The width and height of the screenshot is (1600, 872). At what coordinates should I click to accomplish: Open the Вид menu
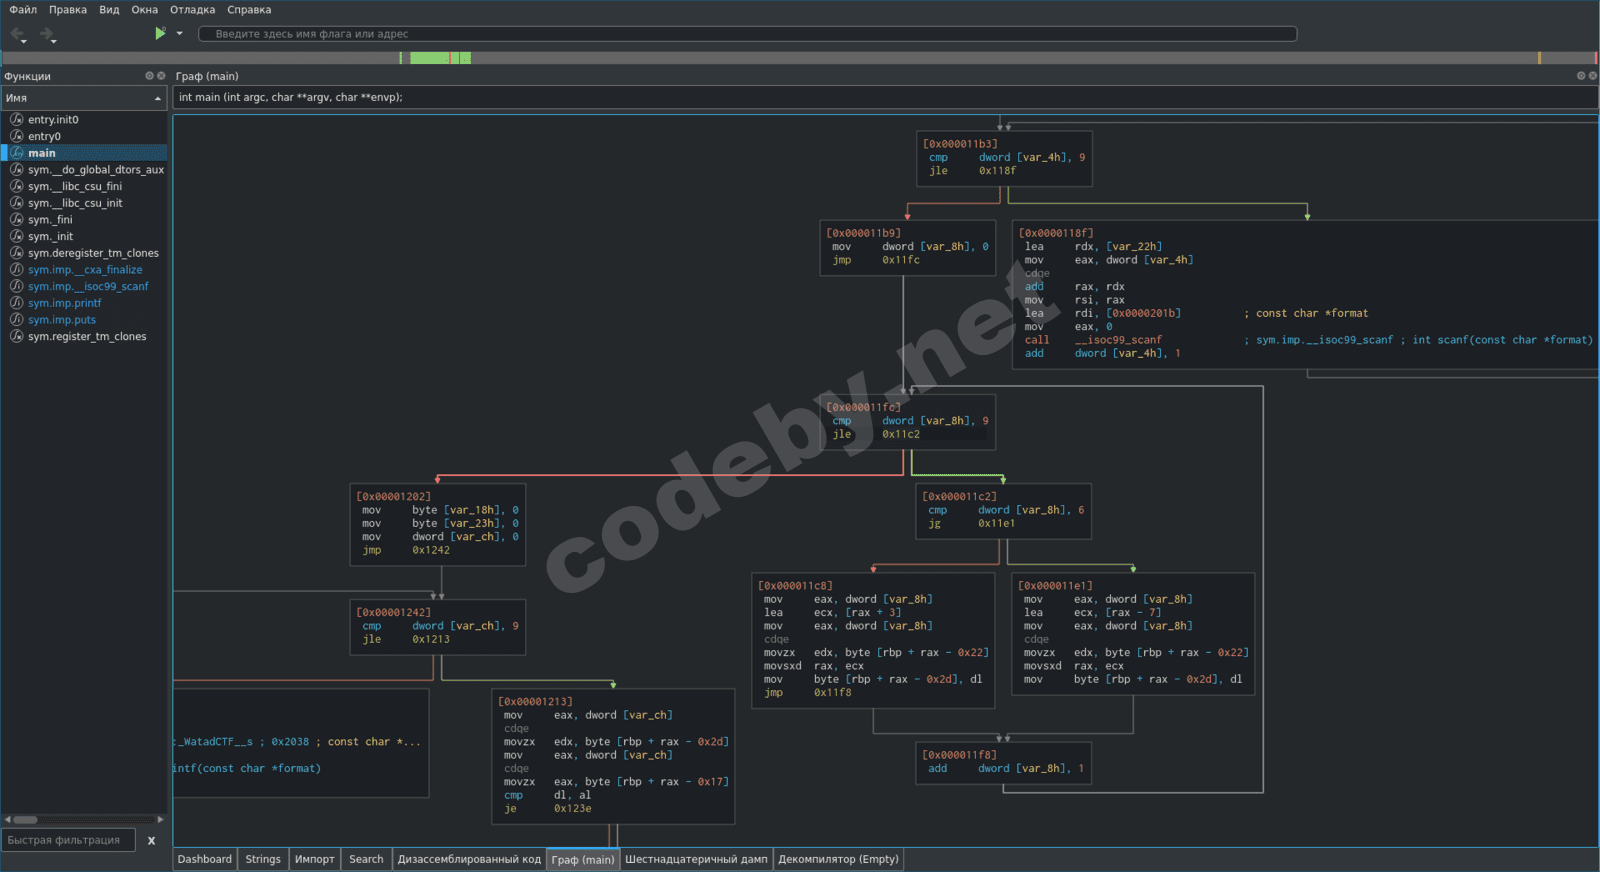109,10
